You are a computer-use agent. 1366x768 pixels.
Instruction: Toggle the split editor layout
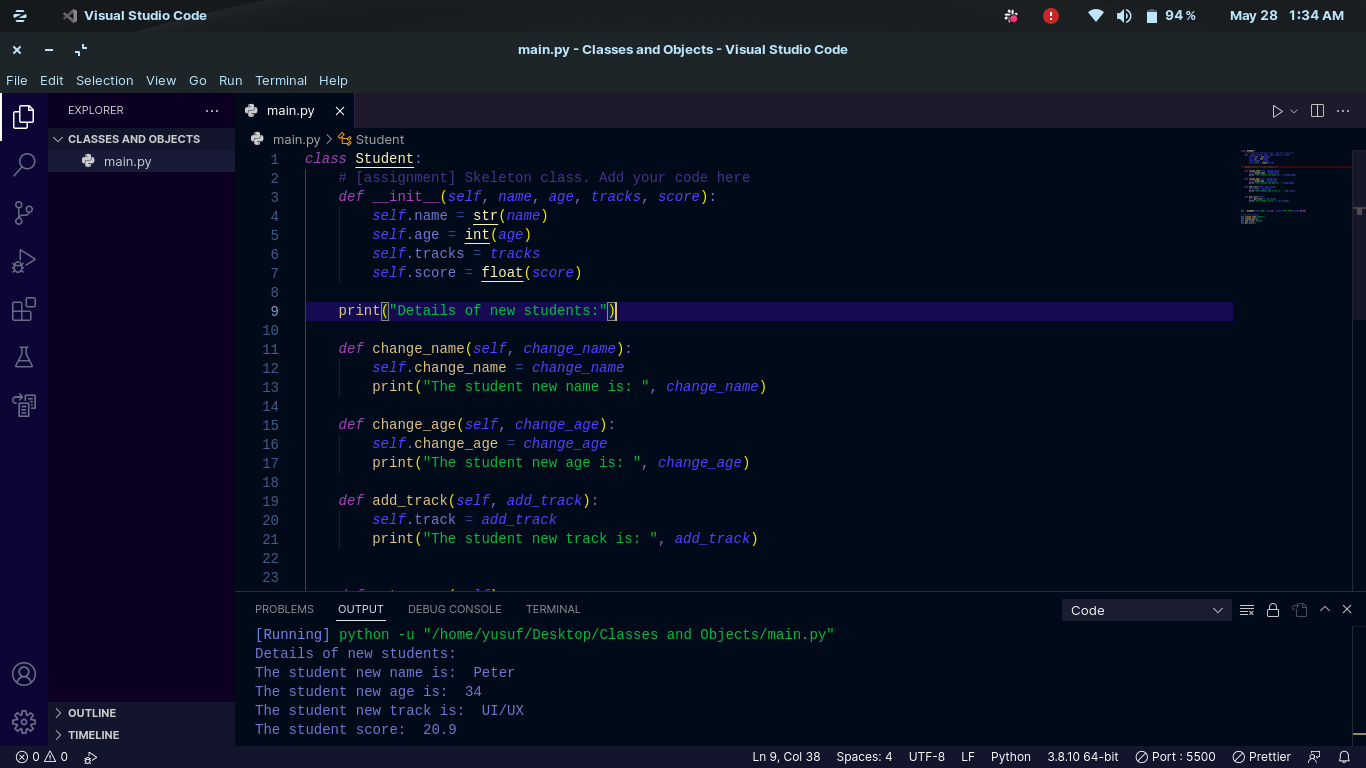[1315, 110]
